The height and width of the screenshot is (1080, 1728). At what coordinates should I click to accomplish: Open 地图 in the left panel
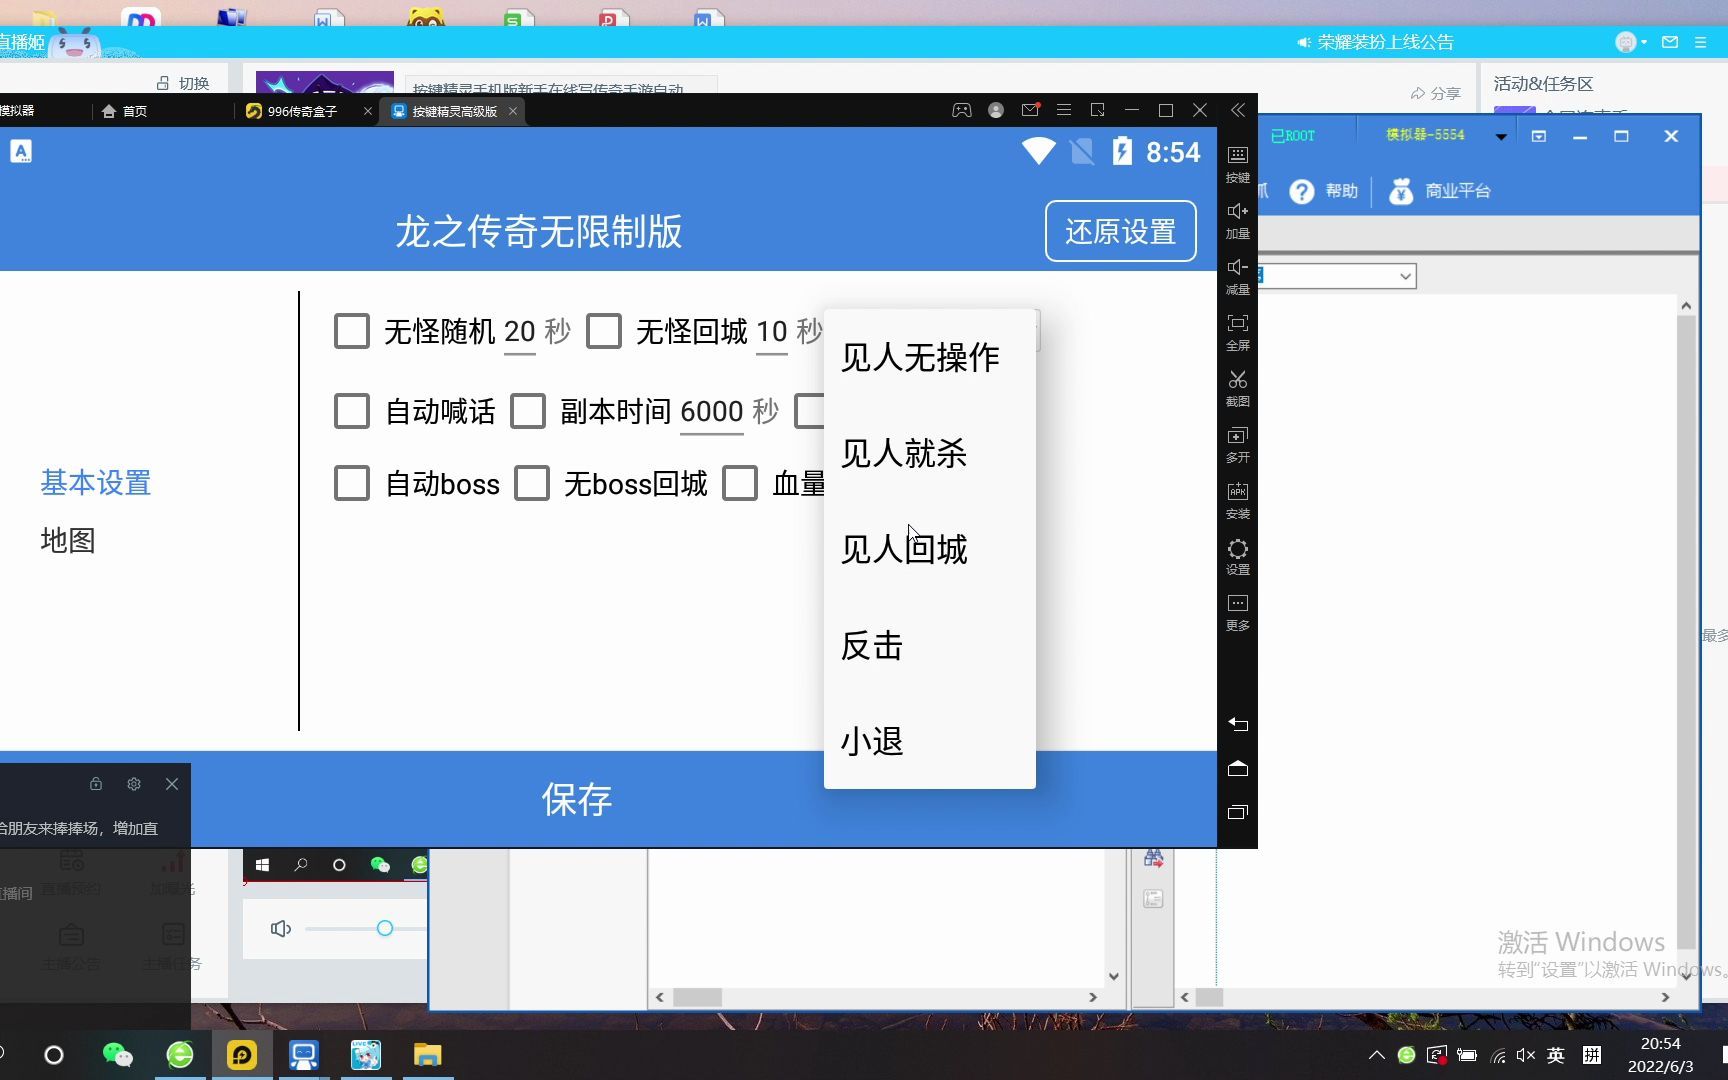tap(68, 540)
